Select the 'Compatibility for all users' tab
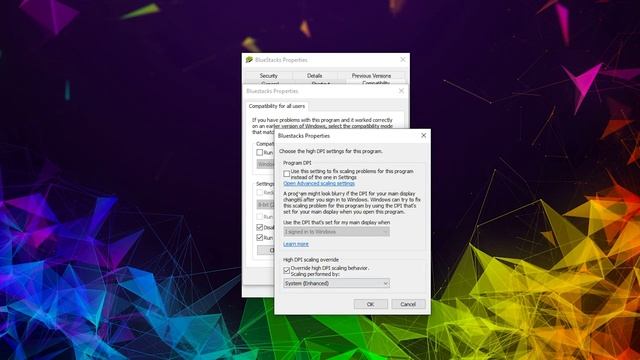This screenshot has width=640, height=360. coord(277,106)
